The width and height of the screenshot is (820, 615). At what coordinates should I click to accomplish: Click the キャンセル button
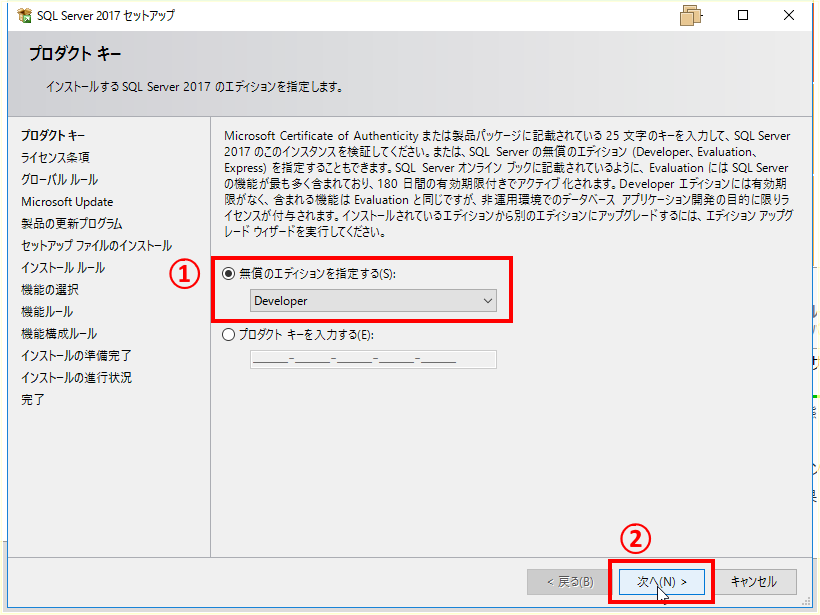(x=754, y=582)
